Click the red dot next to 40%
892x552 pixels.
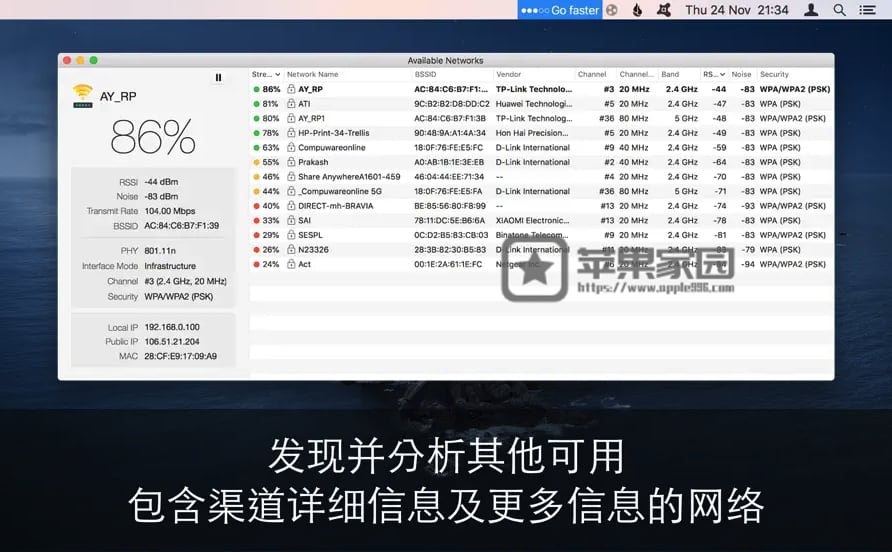pos(257,206)
